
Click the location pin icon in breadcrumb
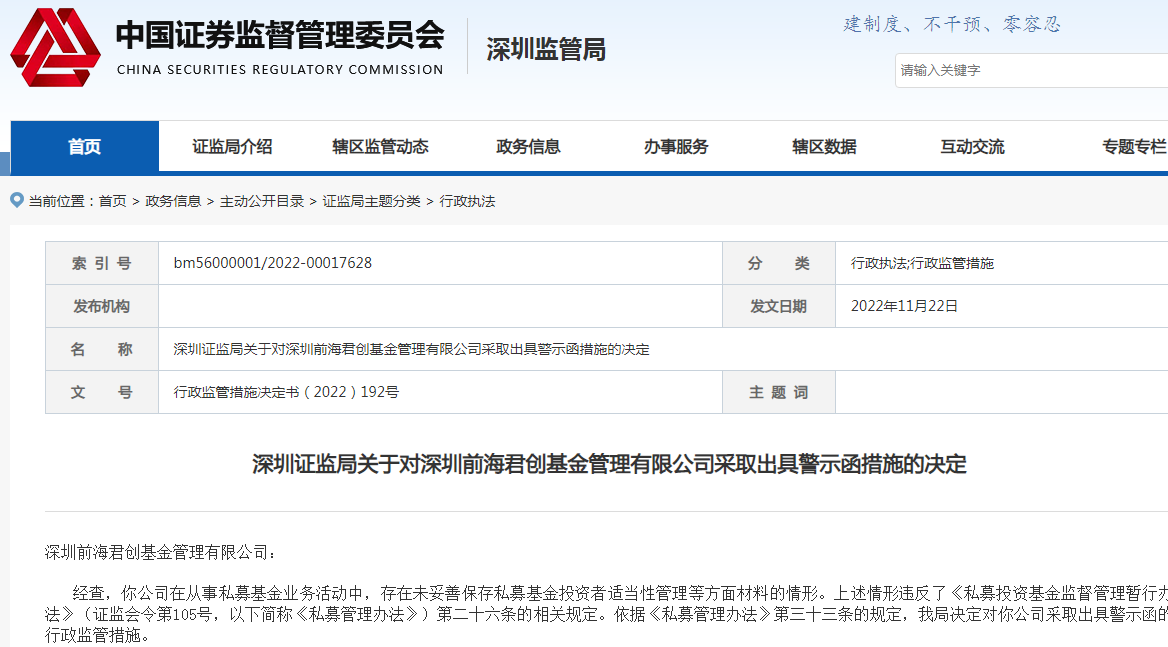16,200
